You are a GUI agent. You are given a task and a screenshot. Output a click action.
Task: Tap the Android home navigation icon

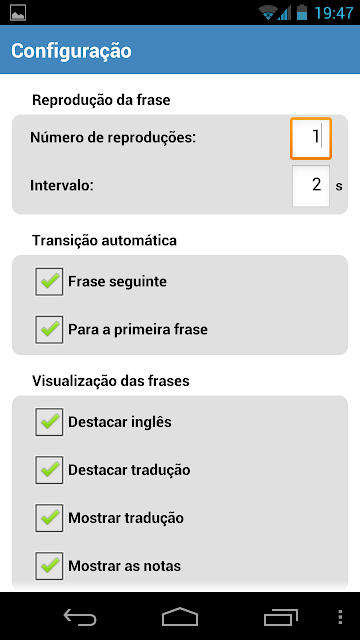(x=180, y=616)
